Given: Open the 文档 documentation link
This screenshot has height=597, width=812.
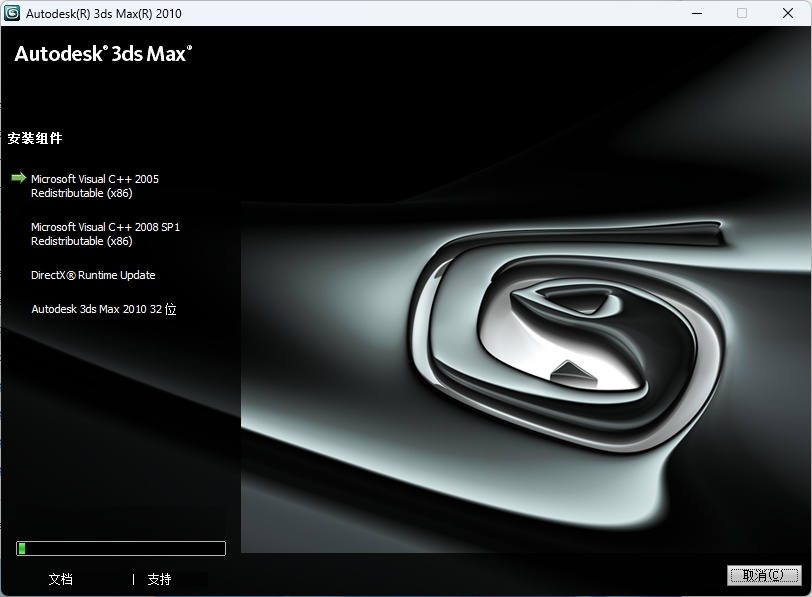Looking at the screenshot, I should (x=60, y=579).
